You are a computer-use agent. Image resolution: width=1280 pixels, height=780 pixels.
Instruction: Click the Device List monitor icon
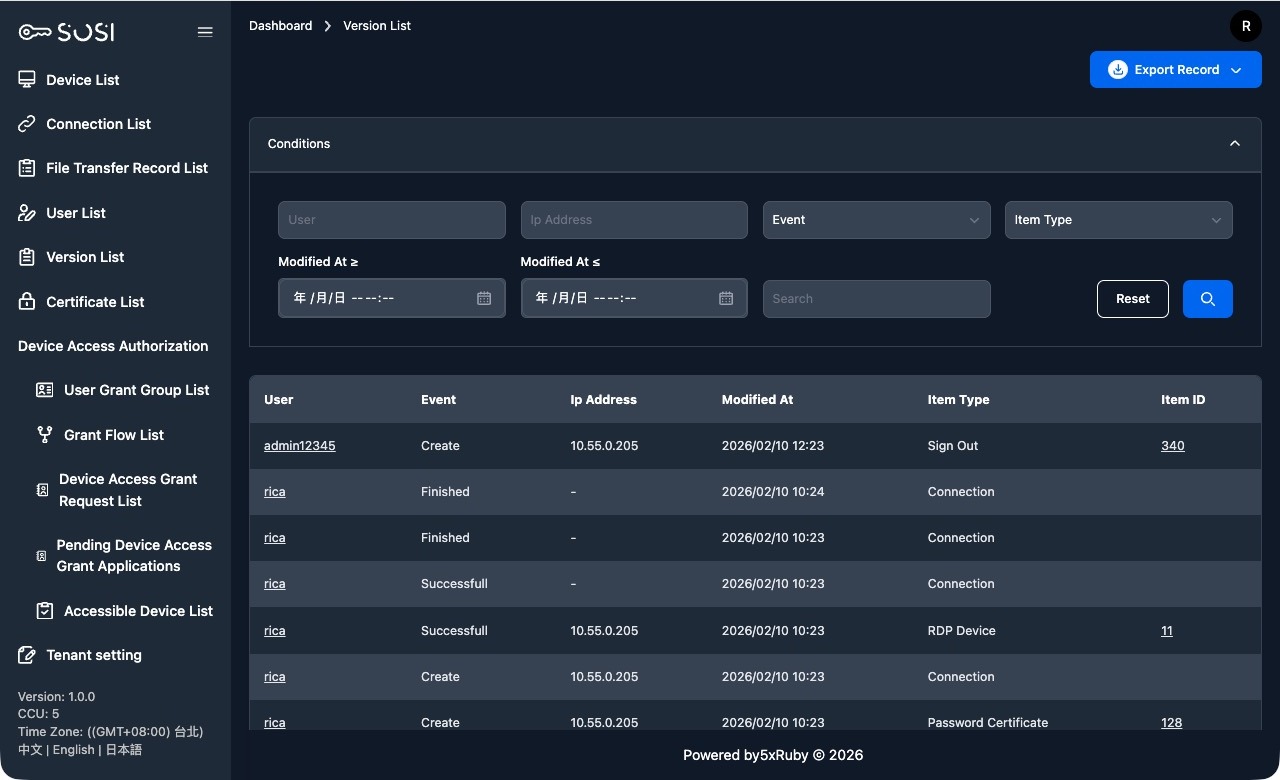point(27,80)
